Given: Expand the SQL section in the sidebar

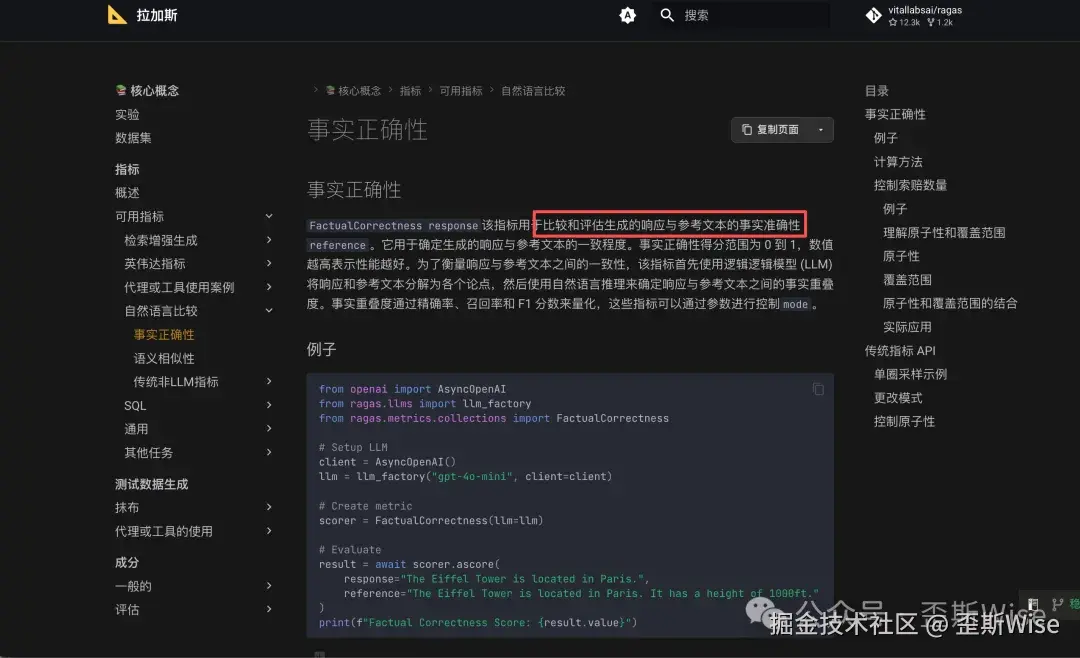Looking at the screenshot, I should (269, 405).
